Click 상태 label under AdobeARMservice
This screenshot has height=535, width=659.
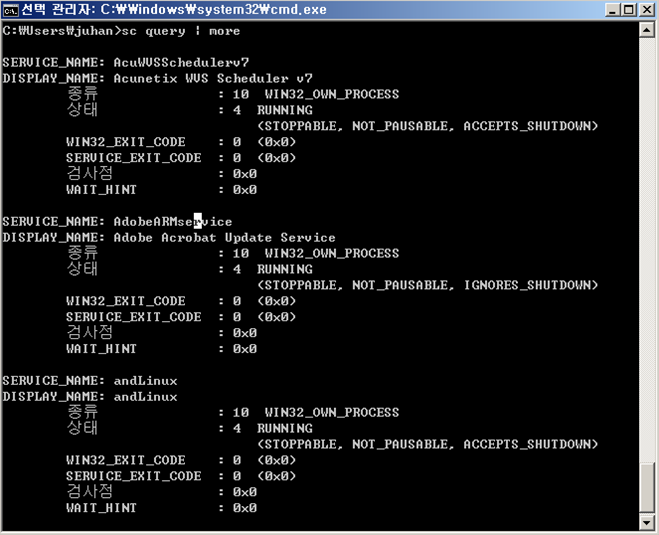82,269
